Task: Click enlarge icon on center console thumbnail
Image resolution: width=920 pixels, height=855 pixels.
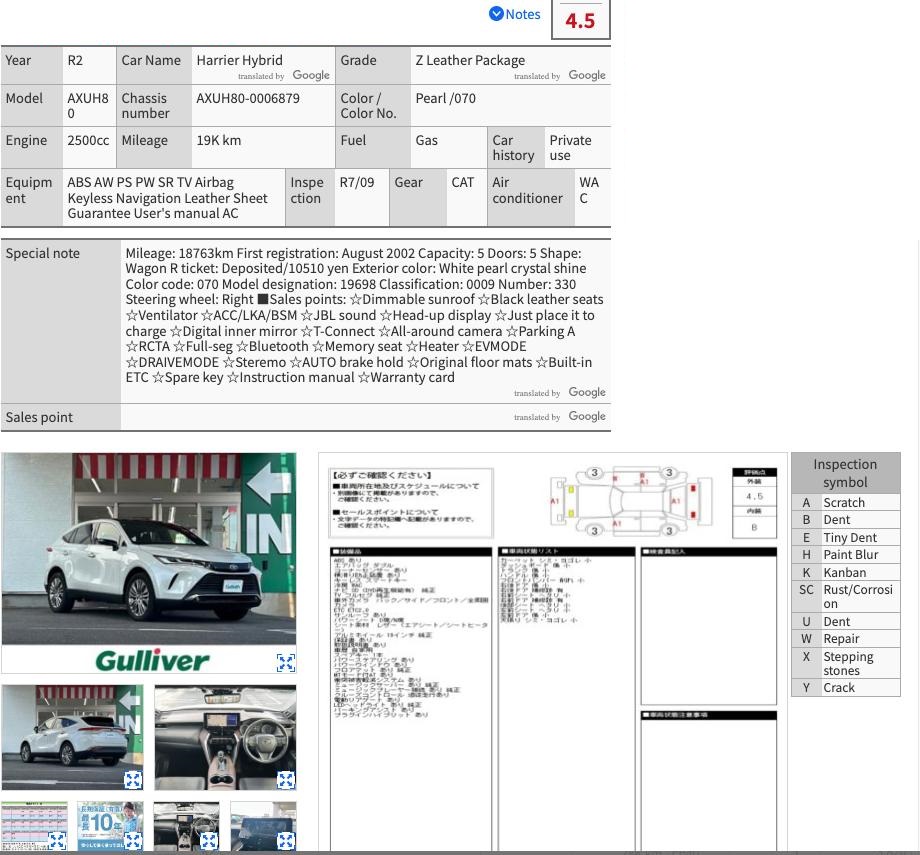Action: [208, 841]
